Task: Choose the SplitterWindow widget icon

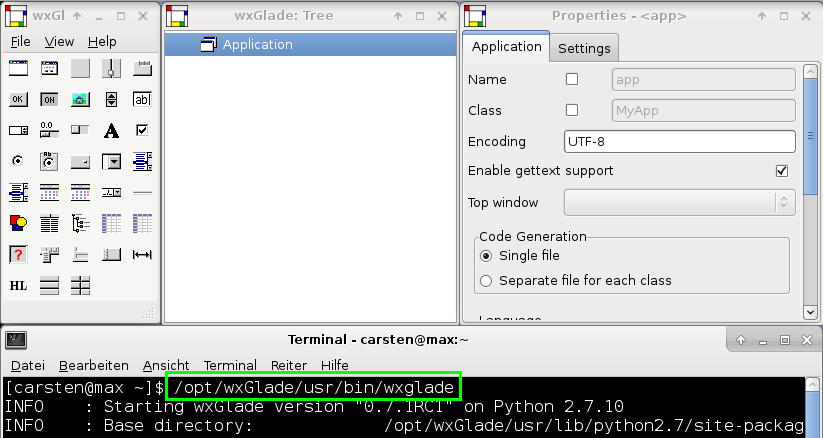Action: (x=111, y=68)
